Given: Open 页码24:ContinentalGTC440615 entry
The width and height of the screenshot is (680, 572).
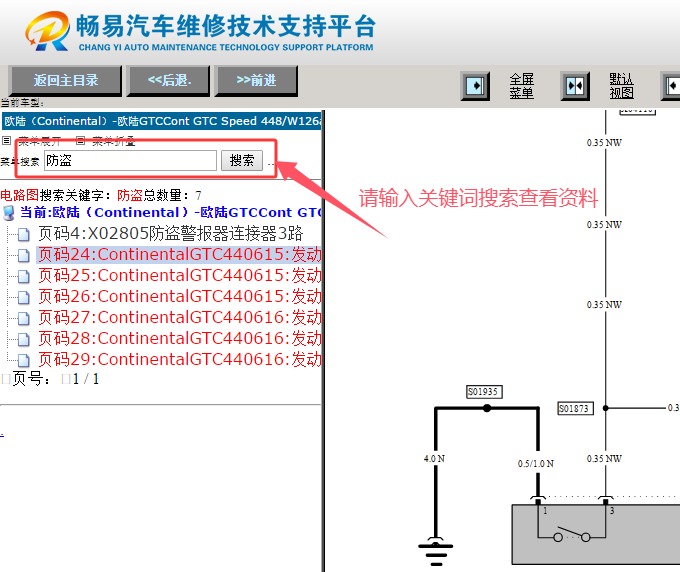Looking at the screenshot, I should pos(180,255).
